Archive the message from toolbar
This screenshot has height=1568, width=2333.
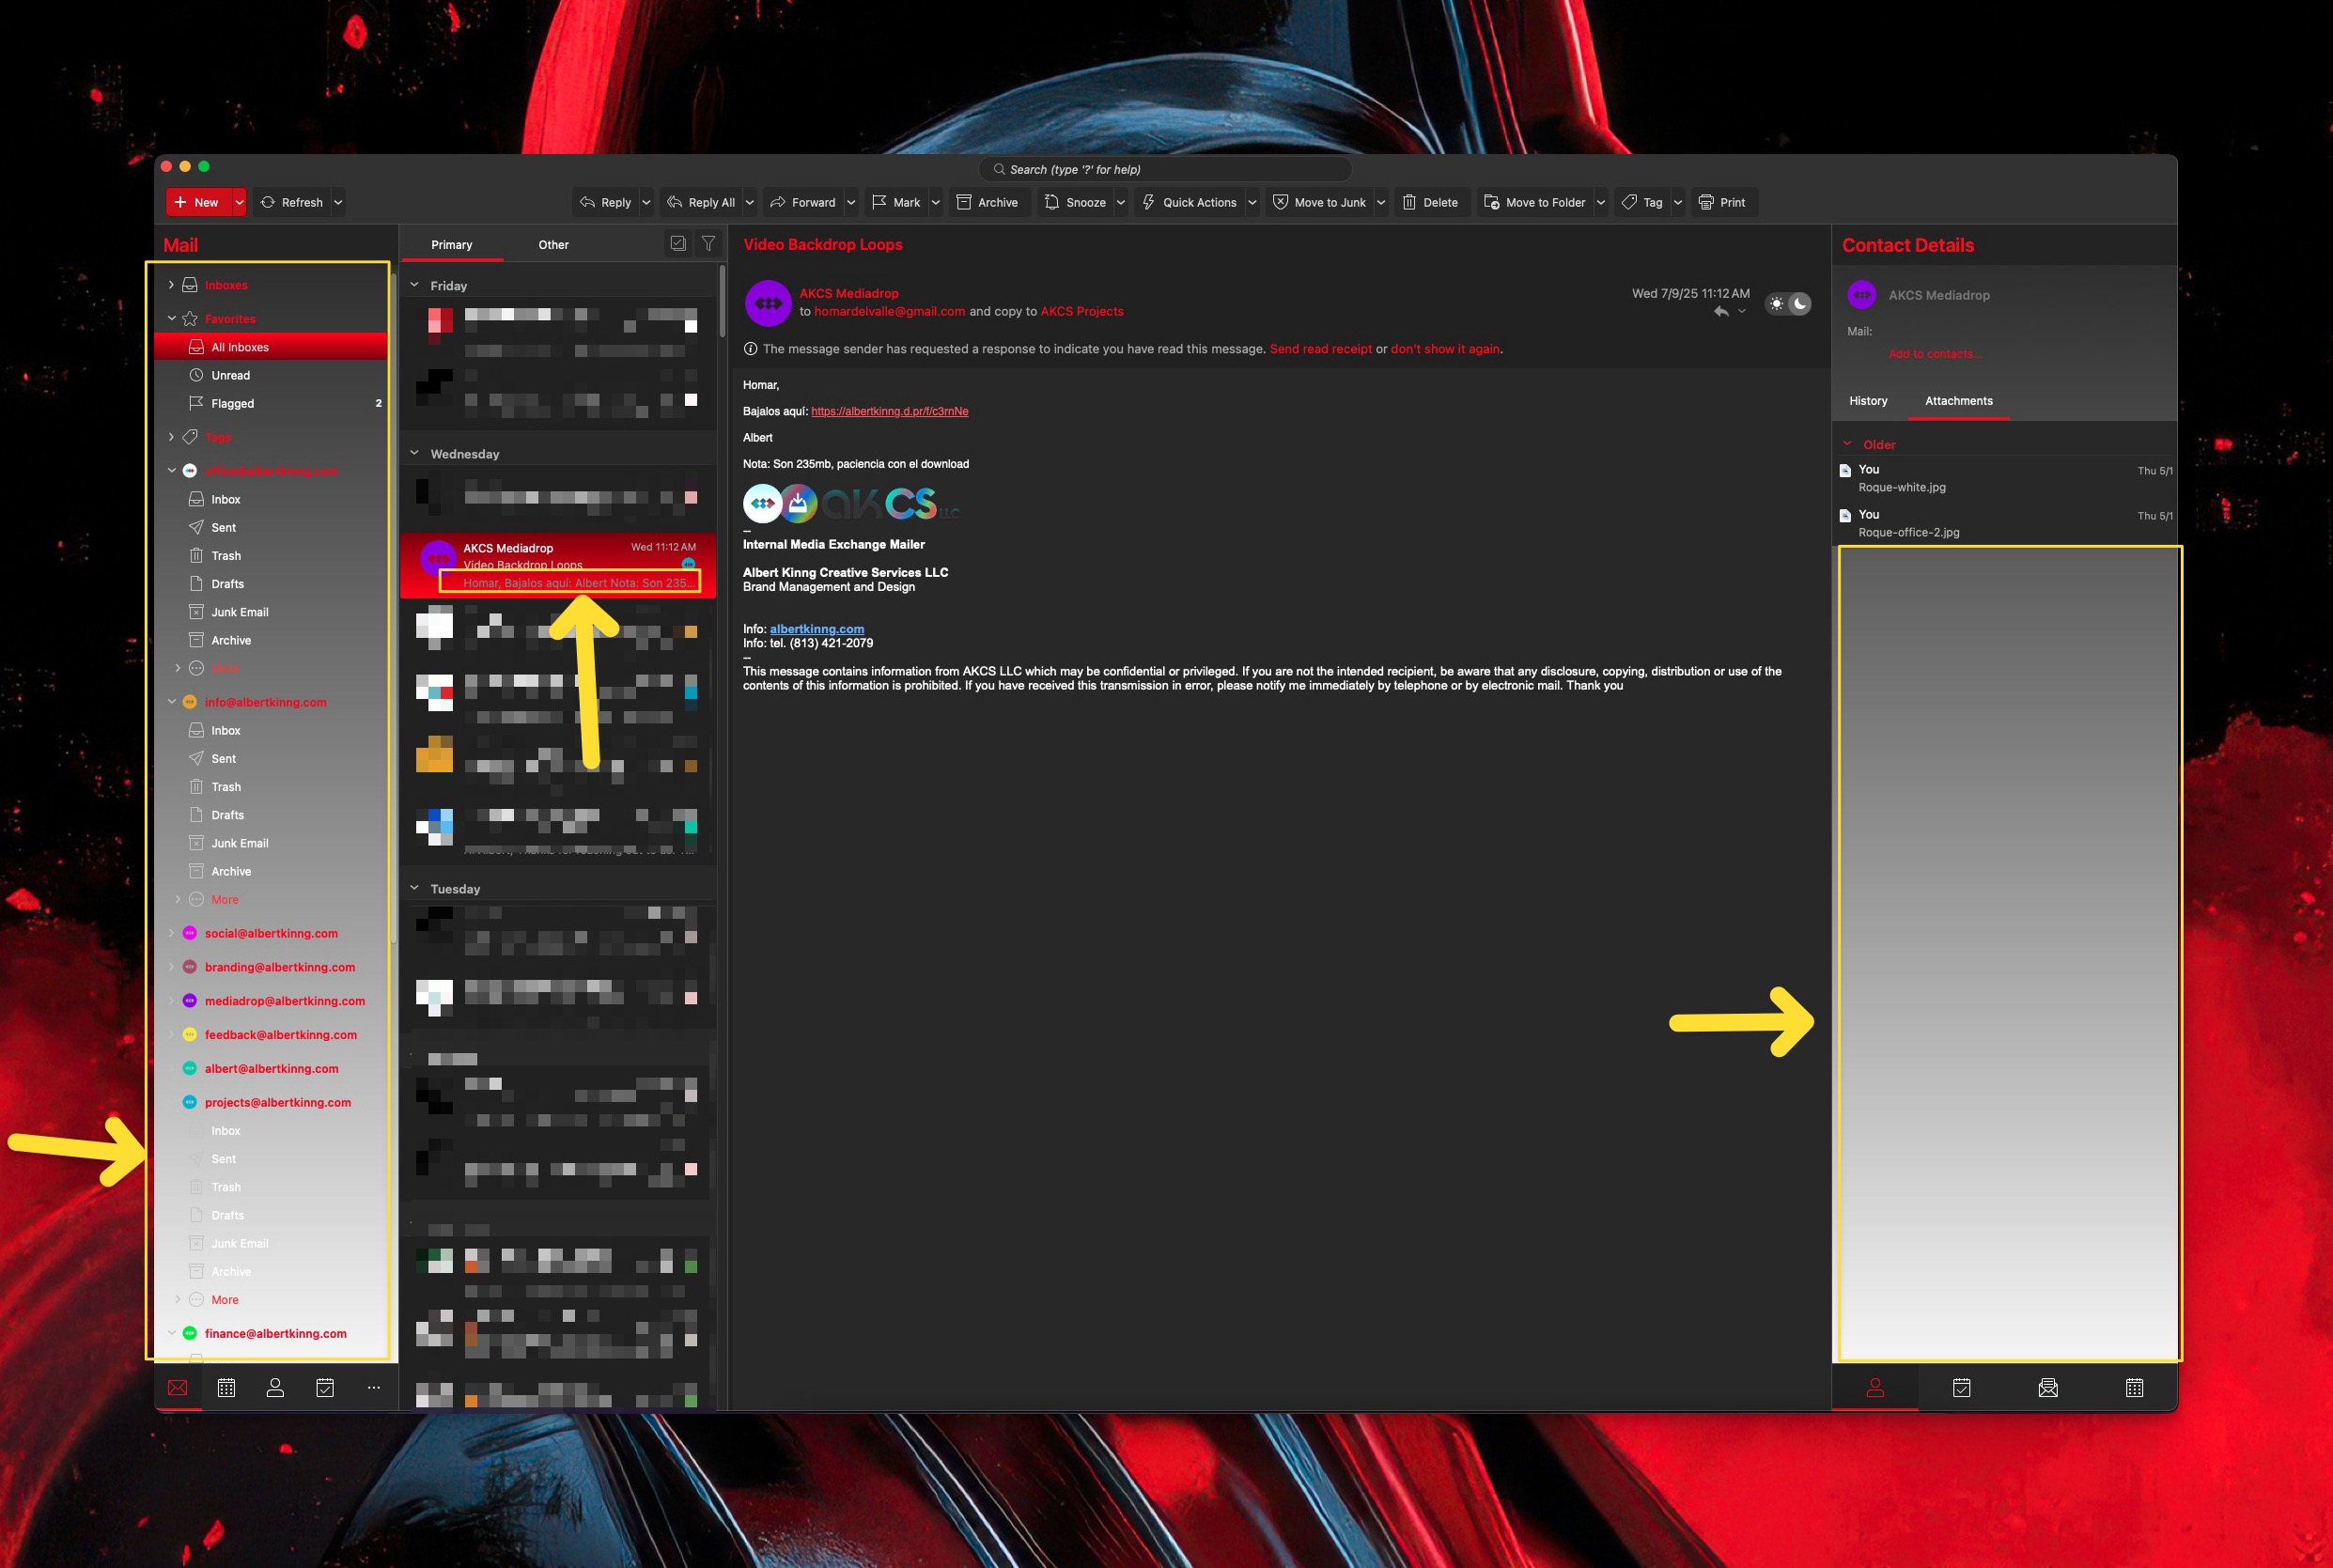coord(987,202)
